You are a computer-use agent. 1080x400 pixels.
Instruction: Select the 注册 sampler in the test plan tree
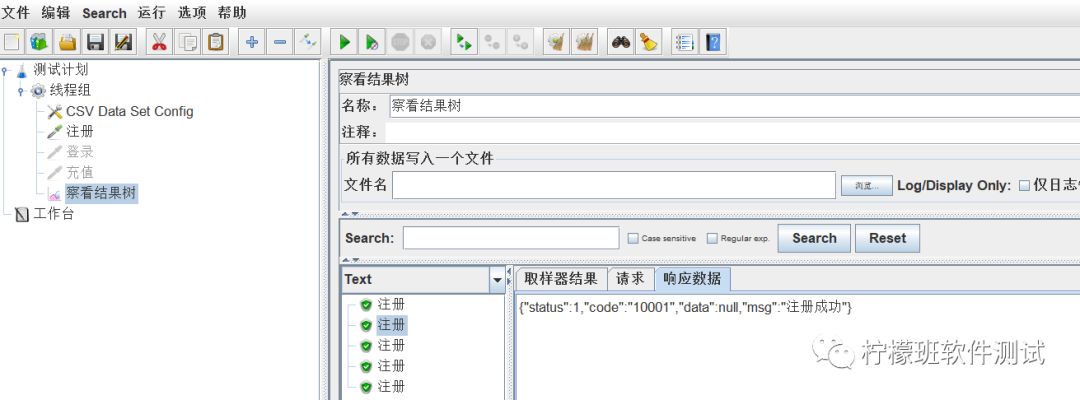(x=80, y=131)
